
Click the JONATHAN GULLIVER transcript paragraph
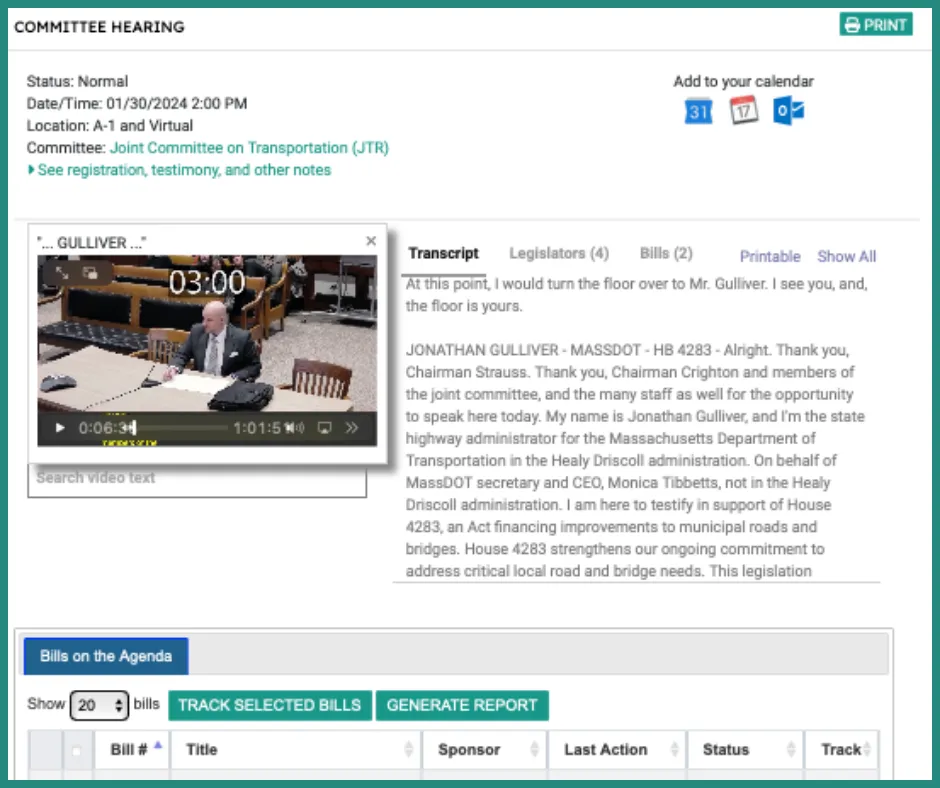coord(635,460)
